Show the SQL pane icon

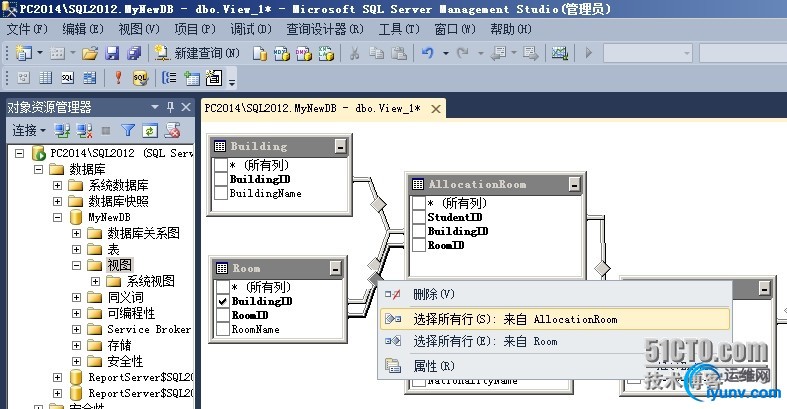coord(68,78)
